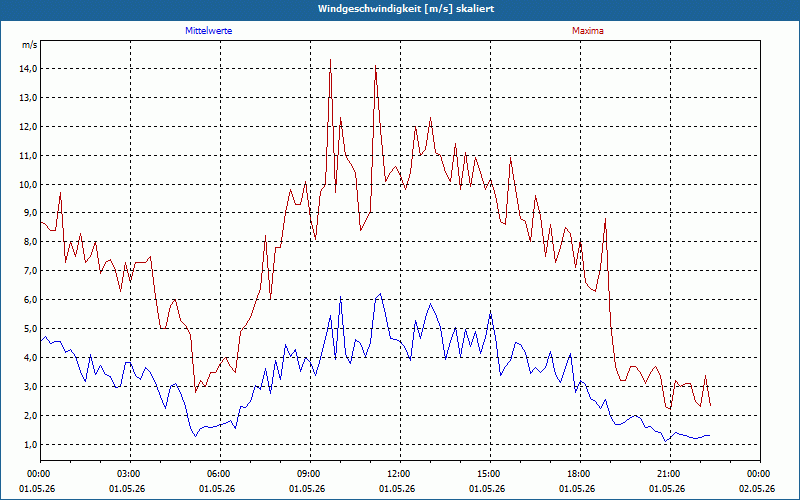Click the 9,0 y-axis value
Image resolution: width=800 pixels, height=500 pixels.
pos(30,213)
